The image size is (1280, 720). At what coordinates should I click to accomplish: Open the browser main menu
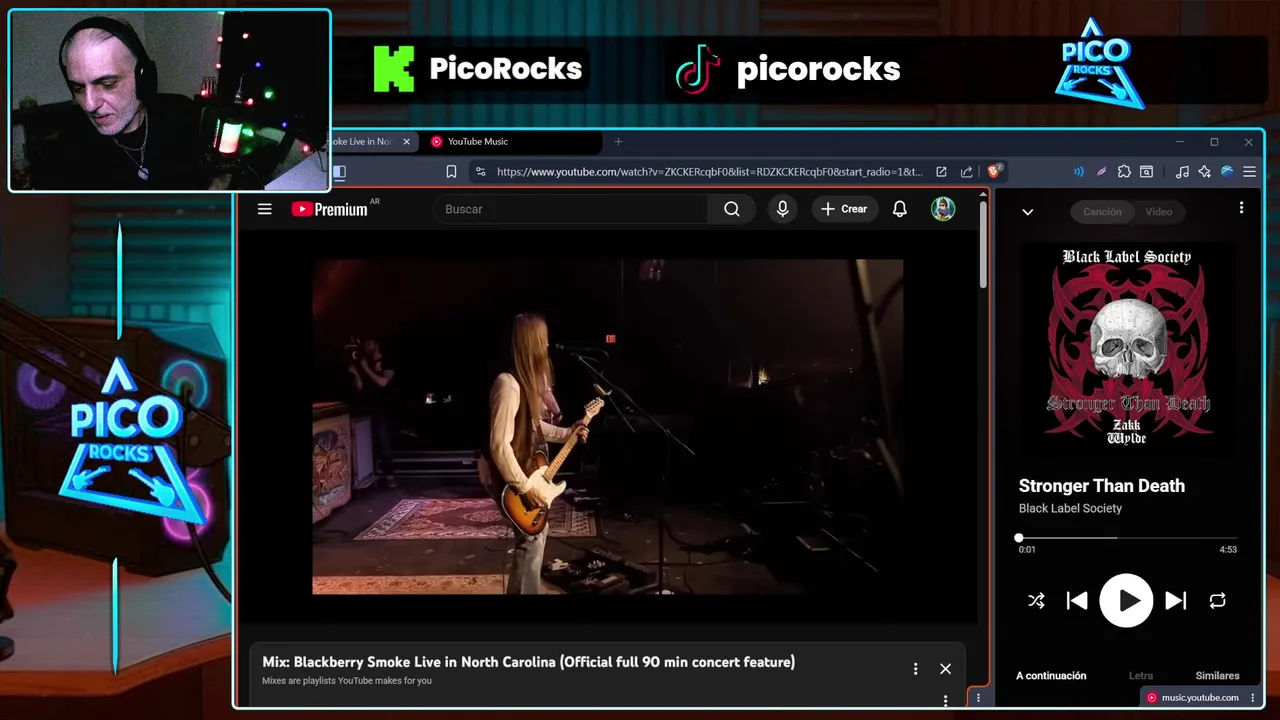tap(1249, 172)
